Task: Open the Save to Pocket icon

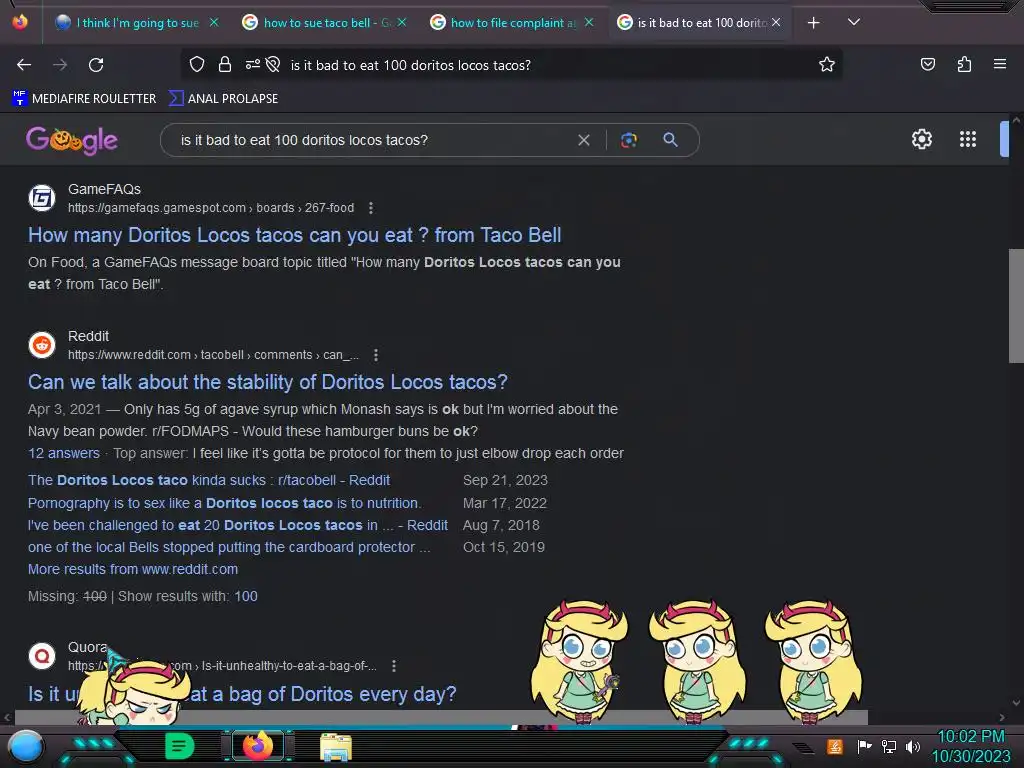Action: [927, 64]
